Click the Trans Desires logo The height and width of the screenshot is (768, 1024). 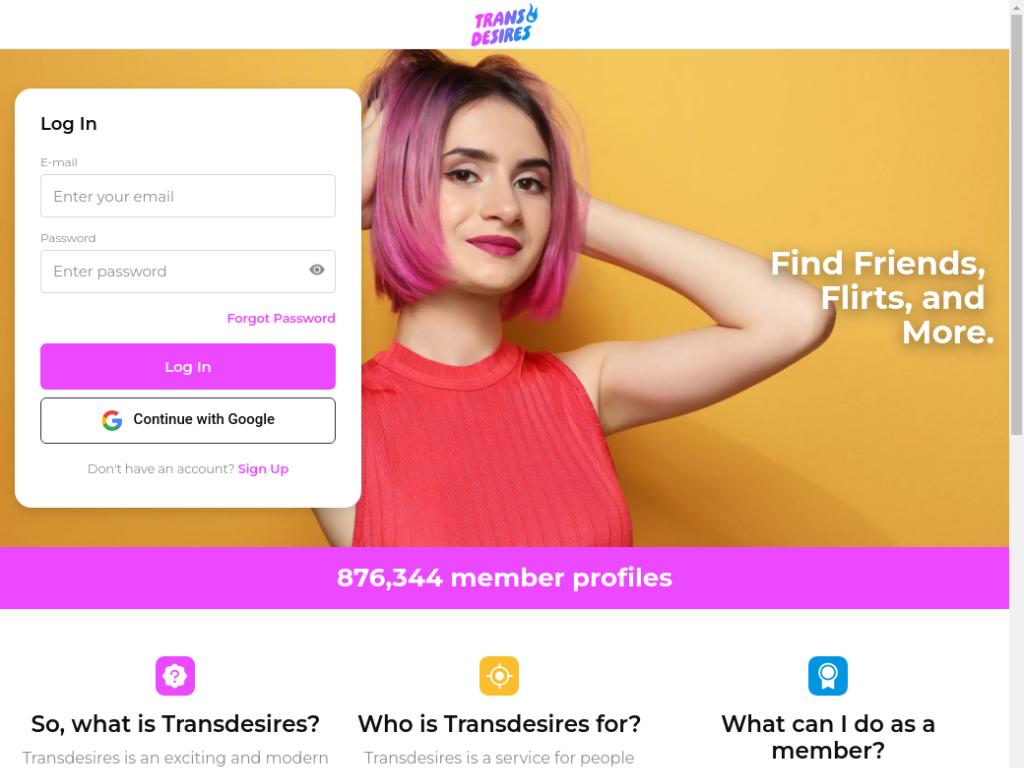click(x=504, y=25)
